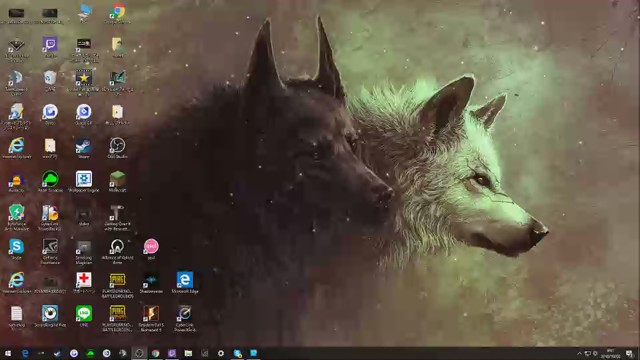Select the Razer Synapse green cloud icon
The height and width of the screenshot is (360, 640).
tap(50, 182)
